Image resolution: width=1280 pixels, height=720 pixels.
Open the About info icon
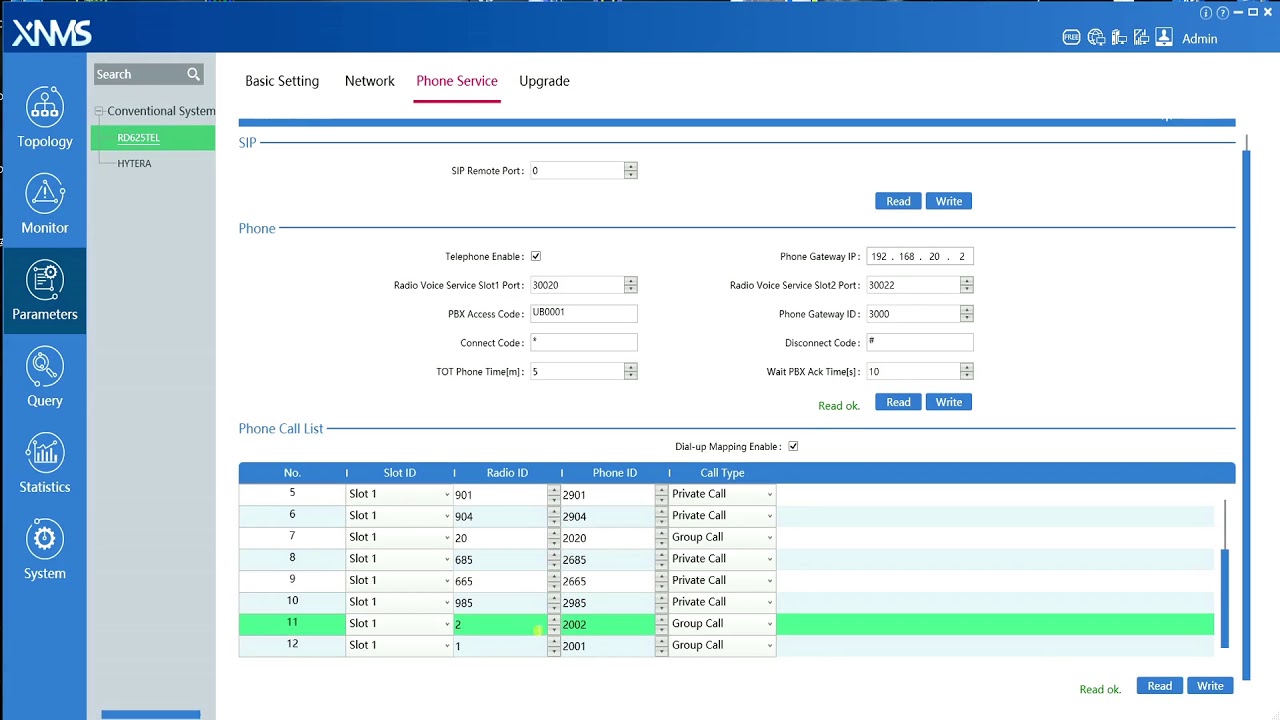[x=1206, y=13]
